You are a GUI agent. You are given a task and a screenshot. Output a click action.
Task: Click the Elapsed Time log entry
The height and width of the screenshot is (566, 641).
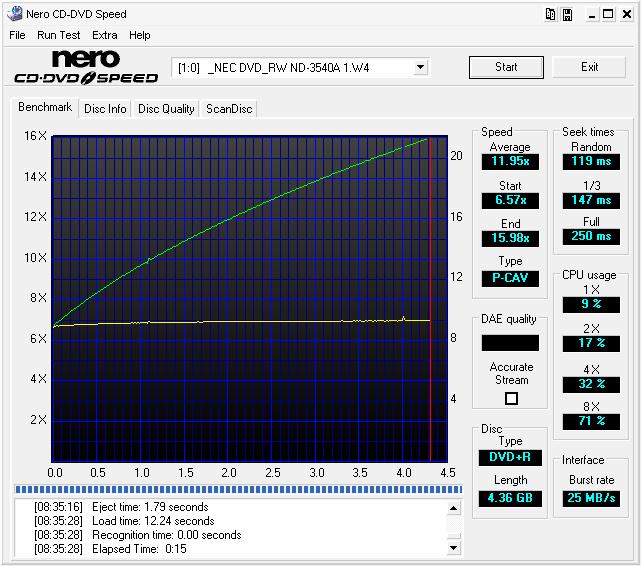click(110, 549)
